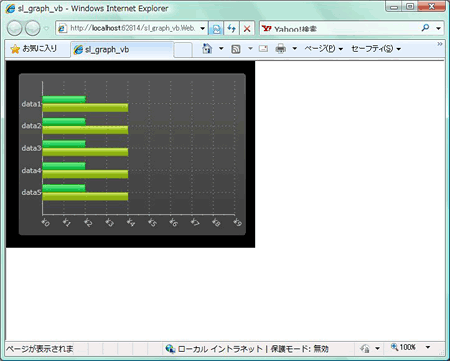Open the zoom level 100% dropdown
The height and width of the screenshot is (361, 450).
coord(428,347)
